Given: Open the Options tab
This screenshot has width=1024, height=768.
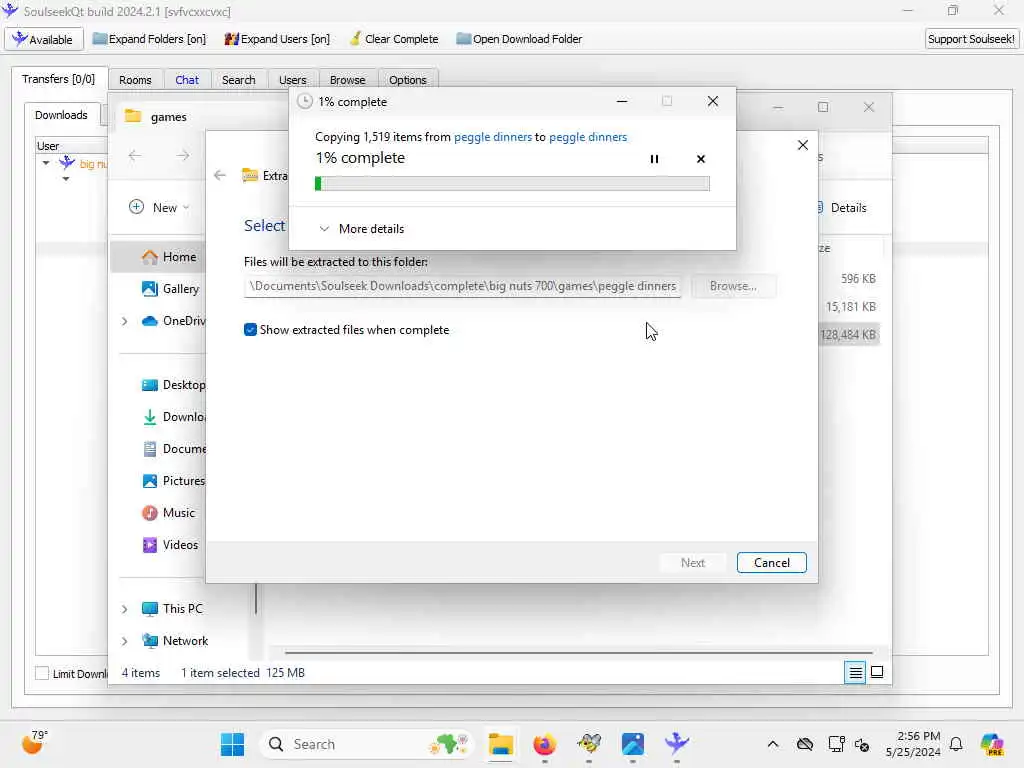Looking at the screenshot, I should coord(408,80).
